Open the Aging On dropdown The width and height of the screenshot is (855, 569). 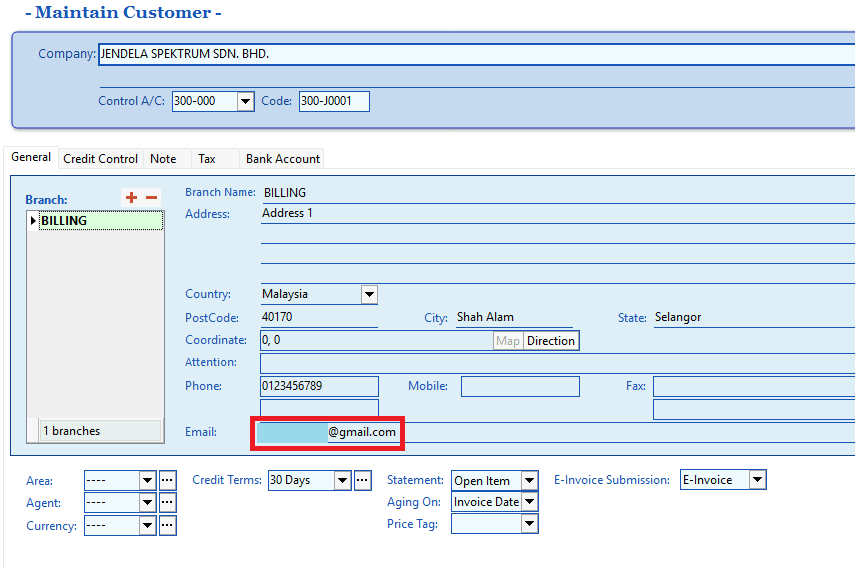pos(529,502)
